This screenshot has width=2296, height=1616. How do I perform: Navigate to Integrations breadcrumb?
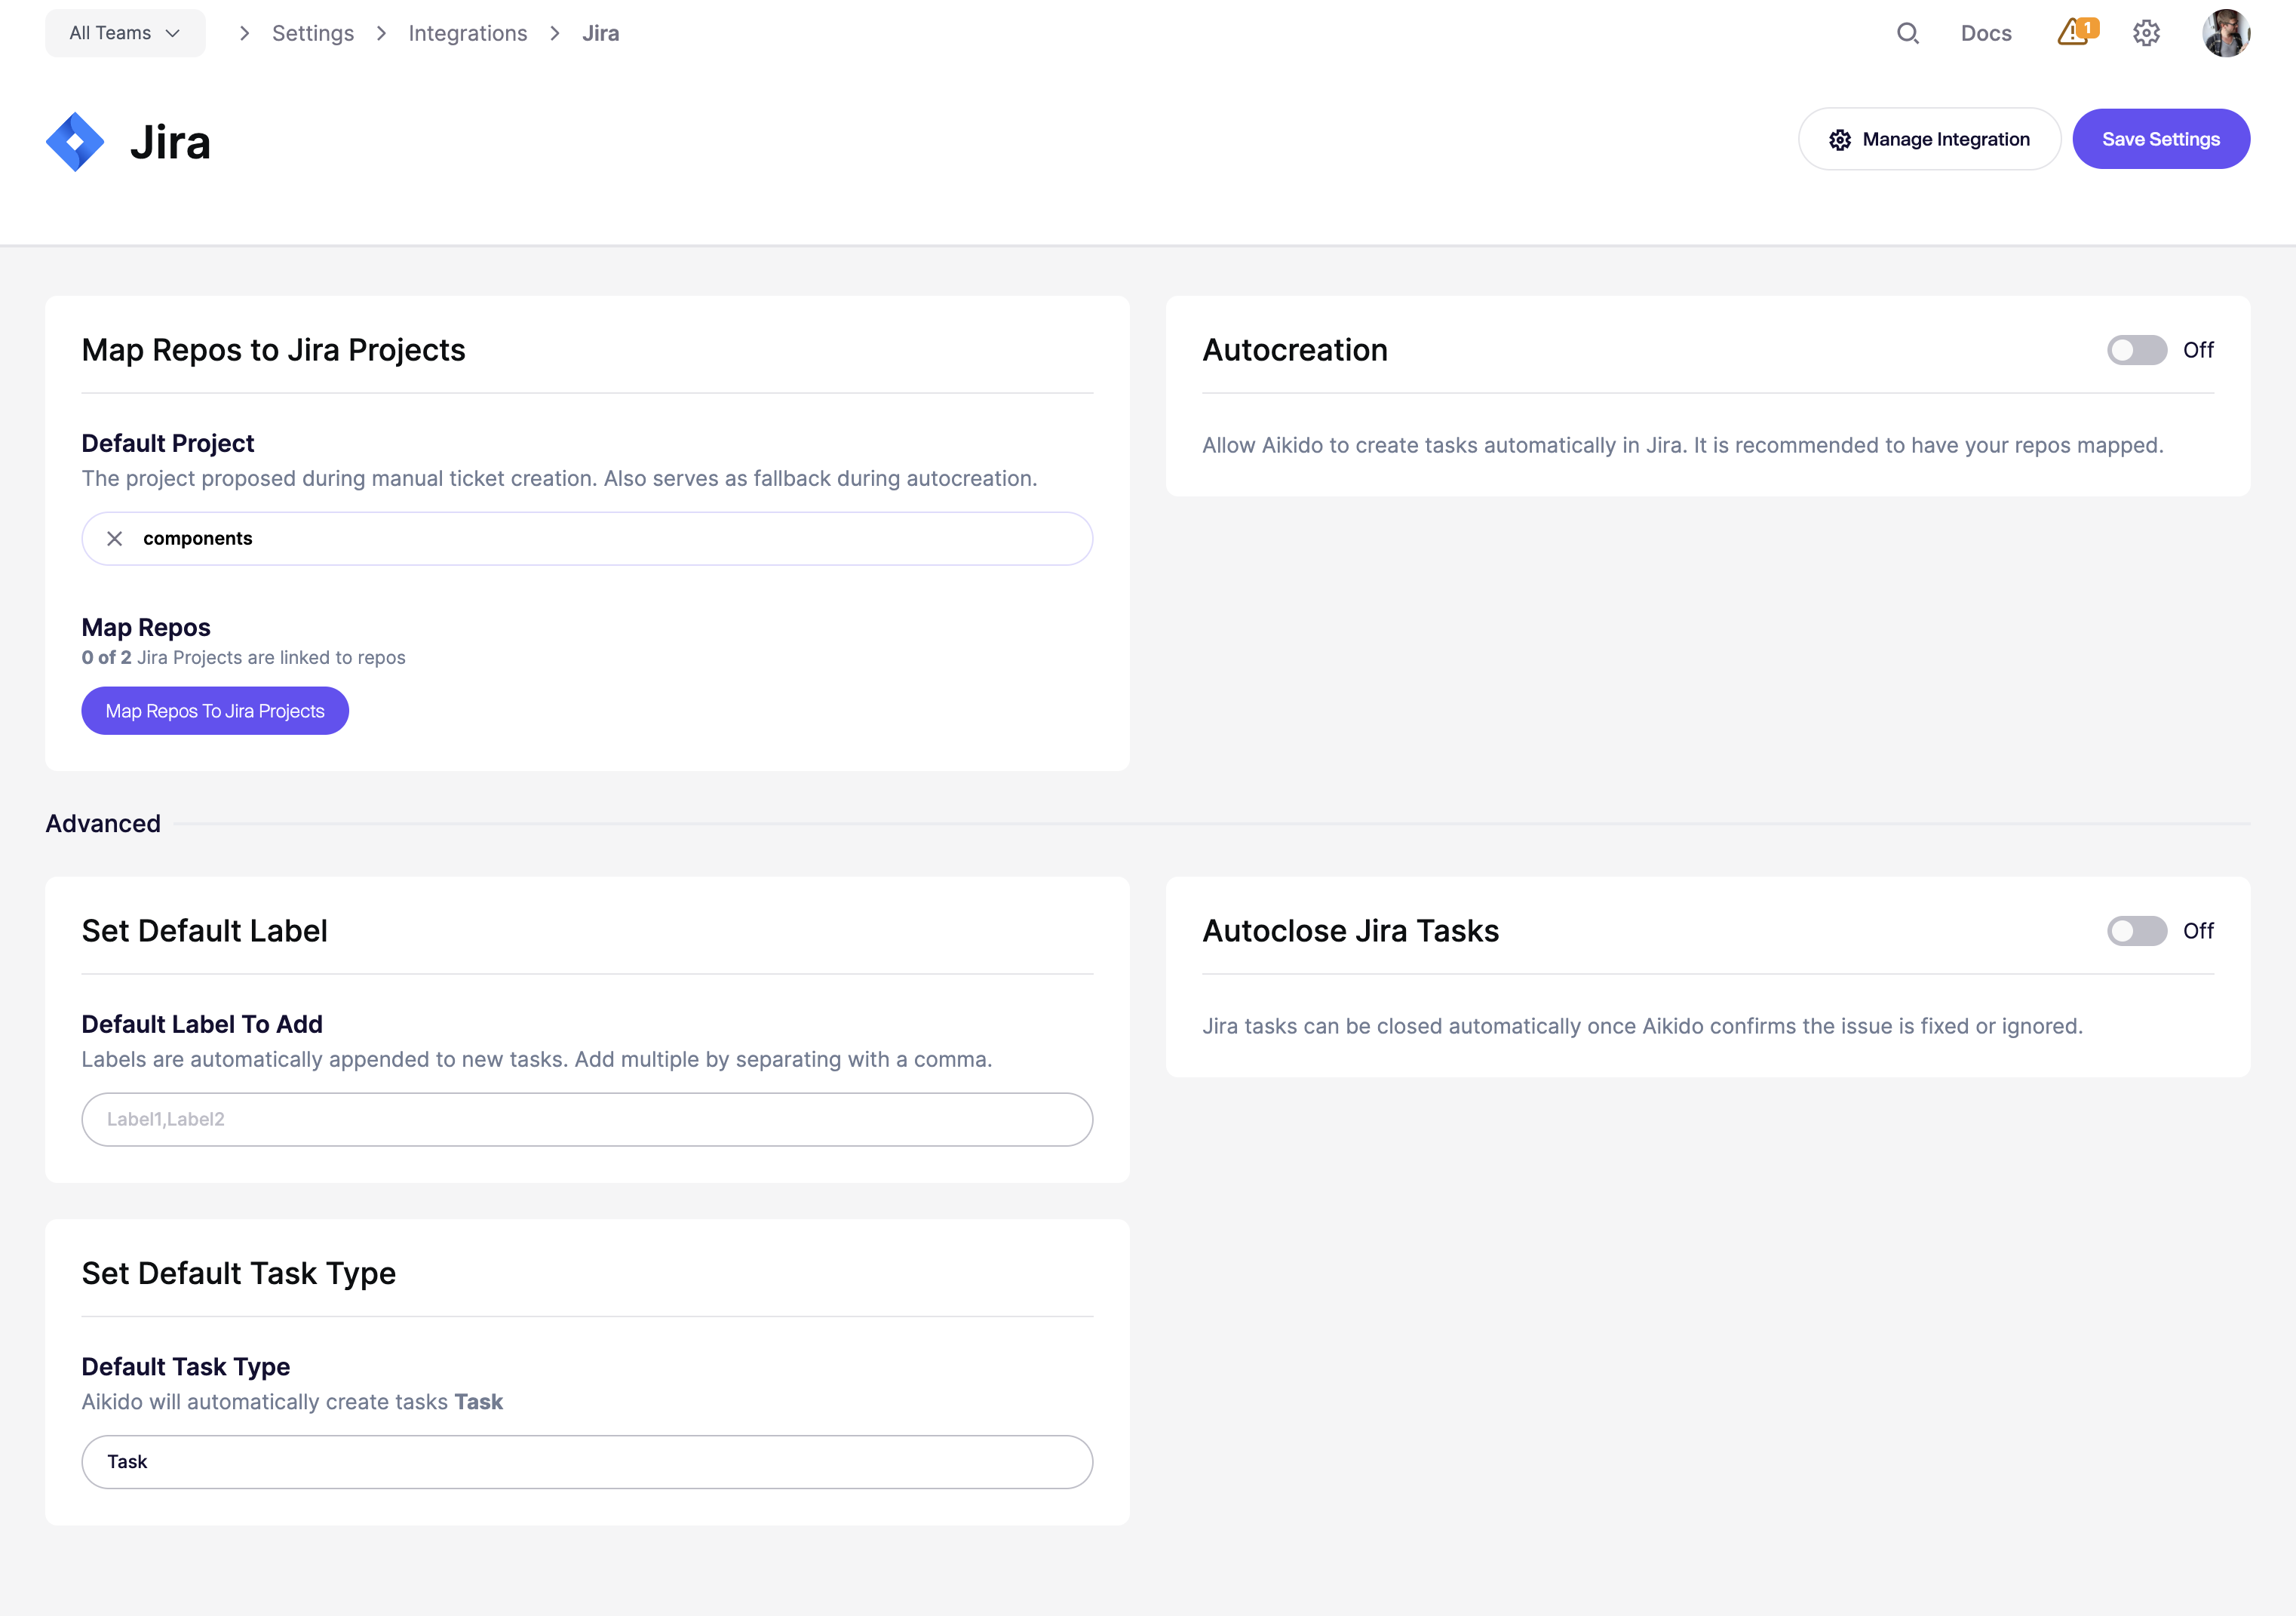click(x=467, y=33)
